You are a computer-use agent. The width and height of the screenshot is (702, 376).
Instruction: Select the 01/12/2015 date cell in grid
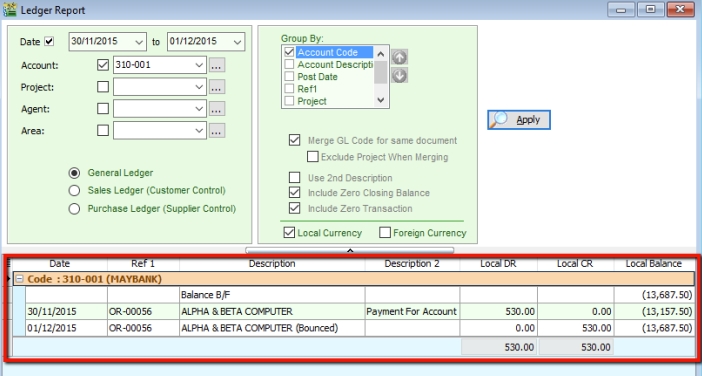66,328
